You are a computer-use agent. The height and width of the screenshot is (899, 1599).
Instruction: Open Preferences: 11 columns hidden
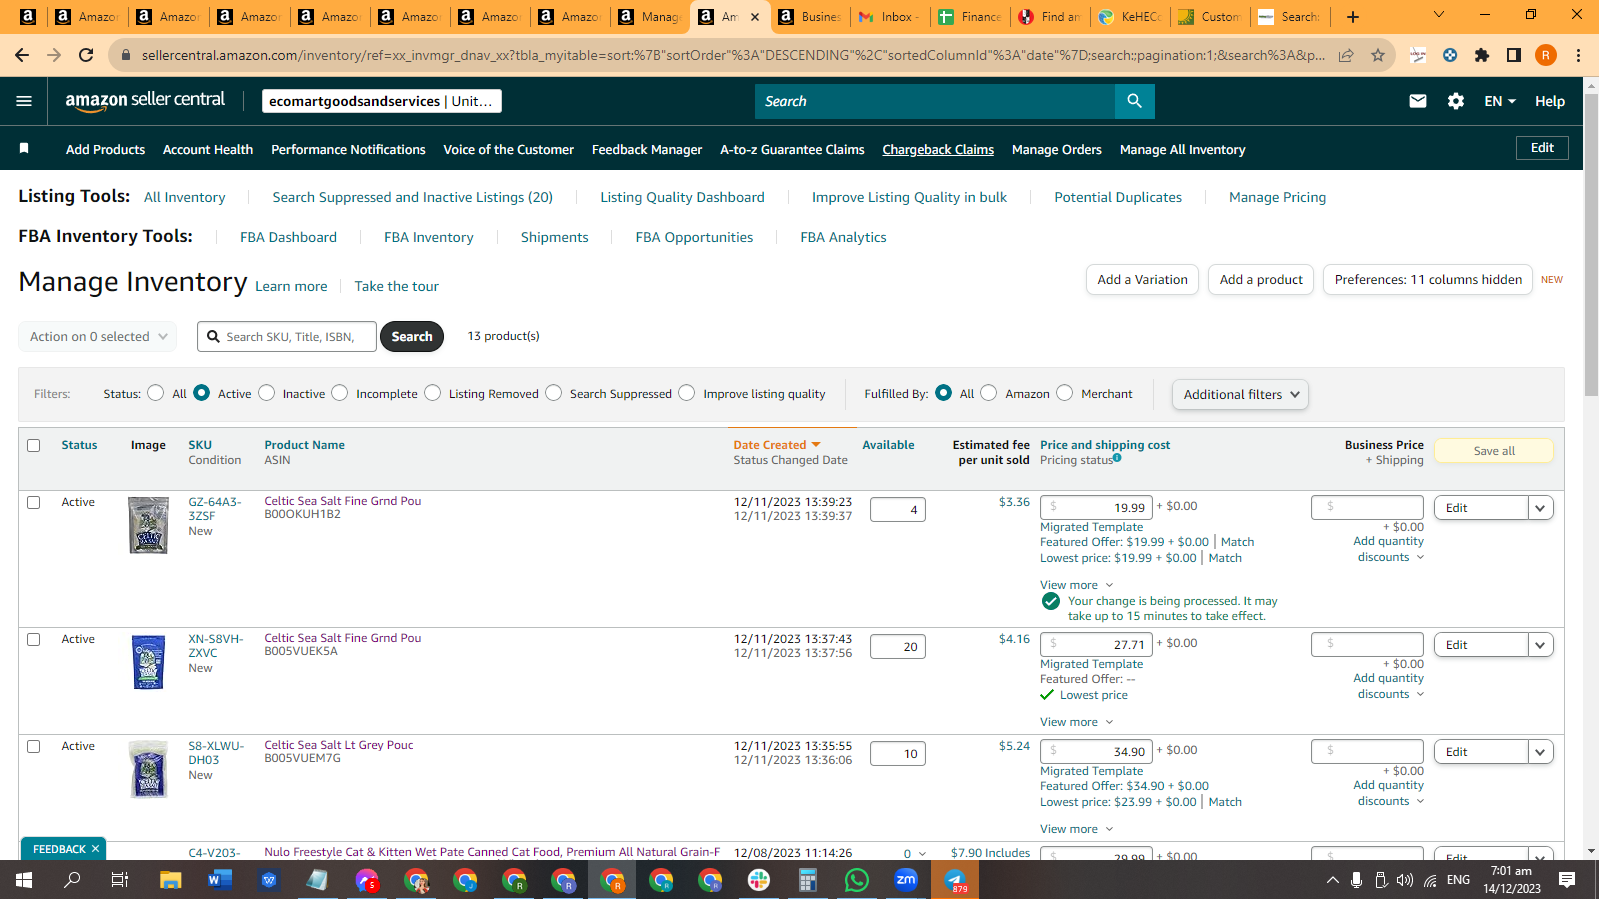pyautogui.click(x=1428, y=280)
